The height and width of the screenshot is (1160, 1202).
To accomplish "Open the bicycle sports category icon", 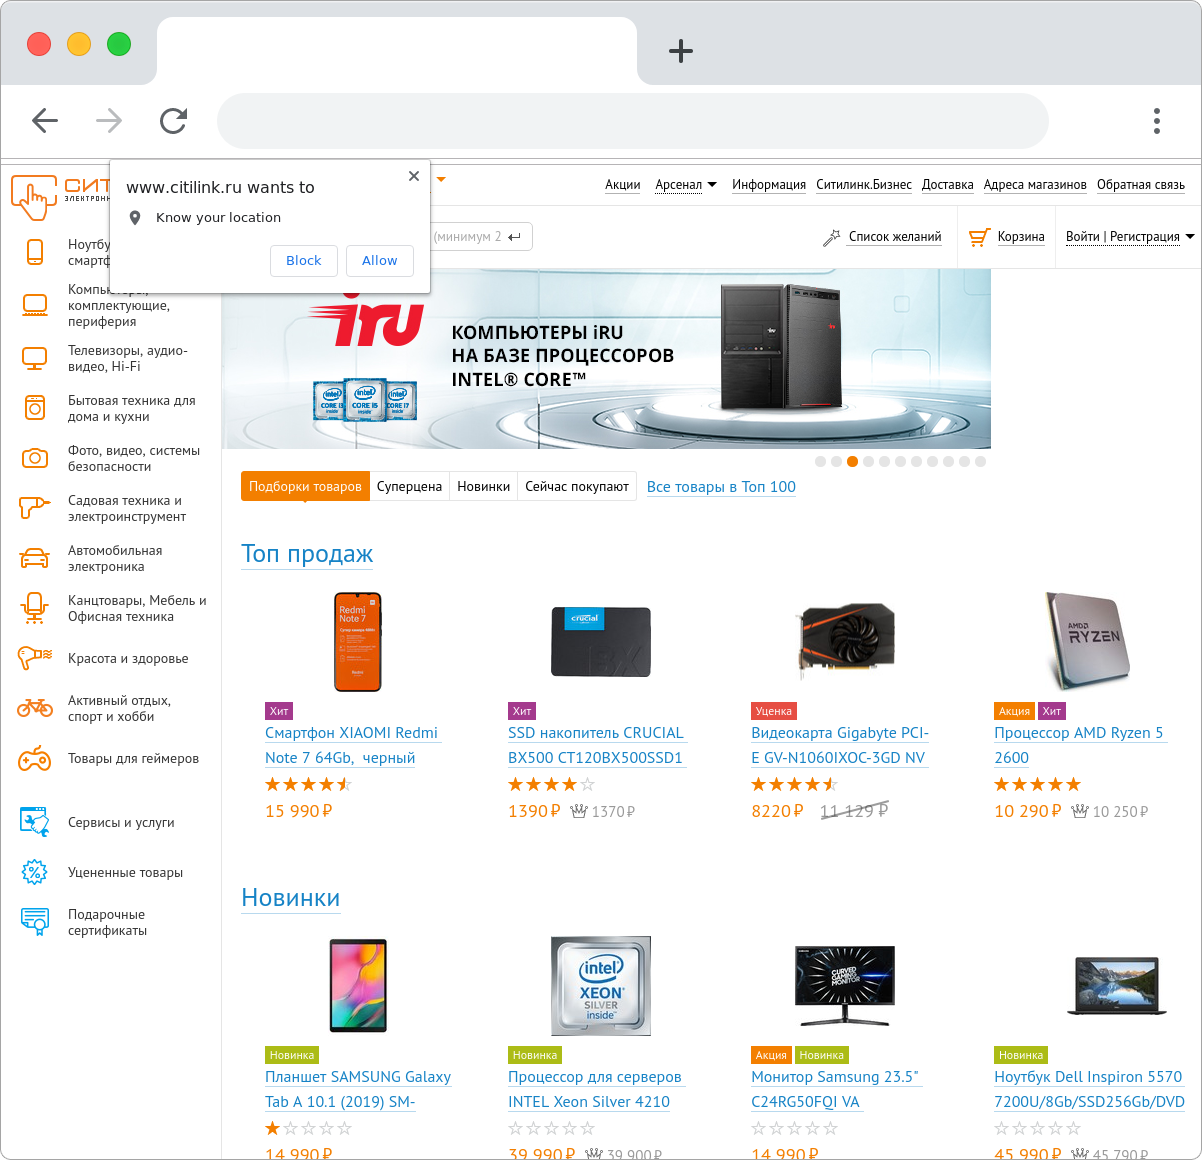I will 35,708.
